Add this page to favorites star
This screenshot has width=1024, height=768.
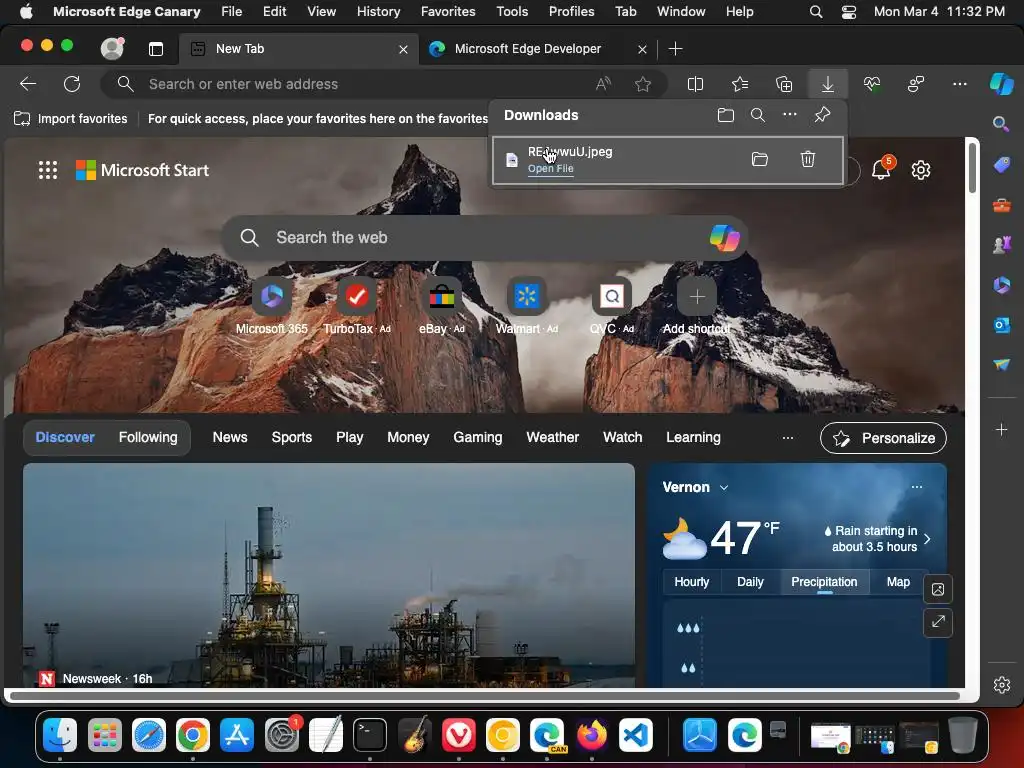(643, 84)
